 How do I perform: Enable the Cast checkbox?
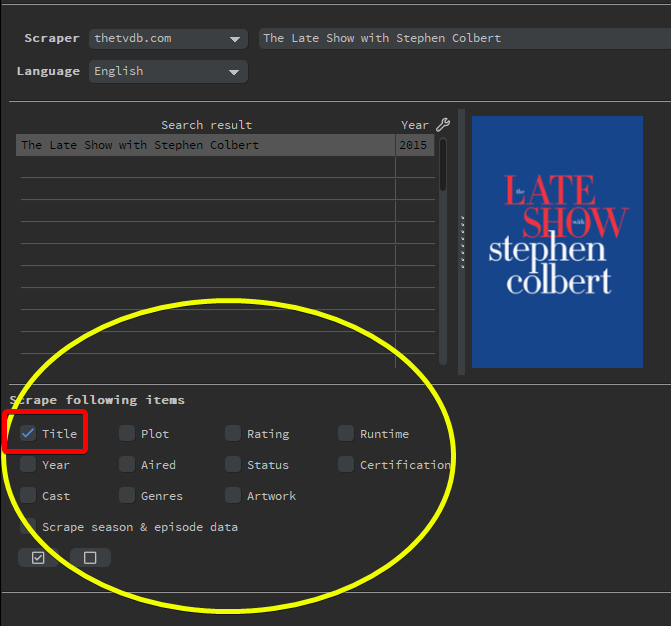coord(28,495)
